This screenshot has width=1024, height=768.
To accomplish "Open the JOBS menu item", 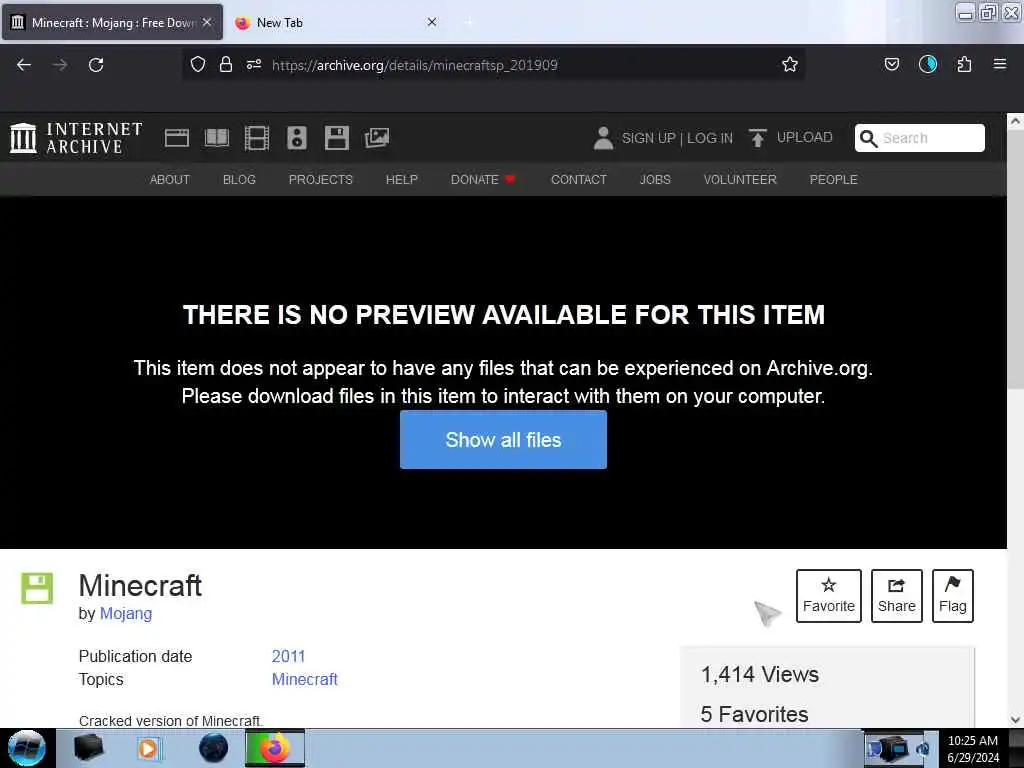I will (655, 180).
